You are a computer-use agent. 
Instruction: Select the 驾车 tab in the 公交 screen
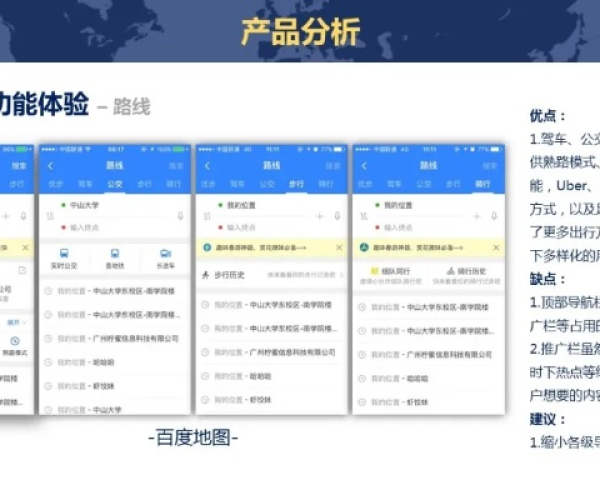pyautogui.click(x=85, y=184)
